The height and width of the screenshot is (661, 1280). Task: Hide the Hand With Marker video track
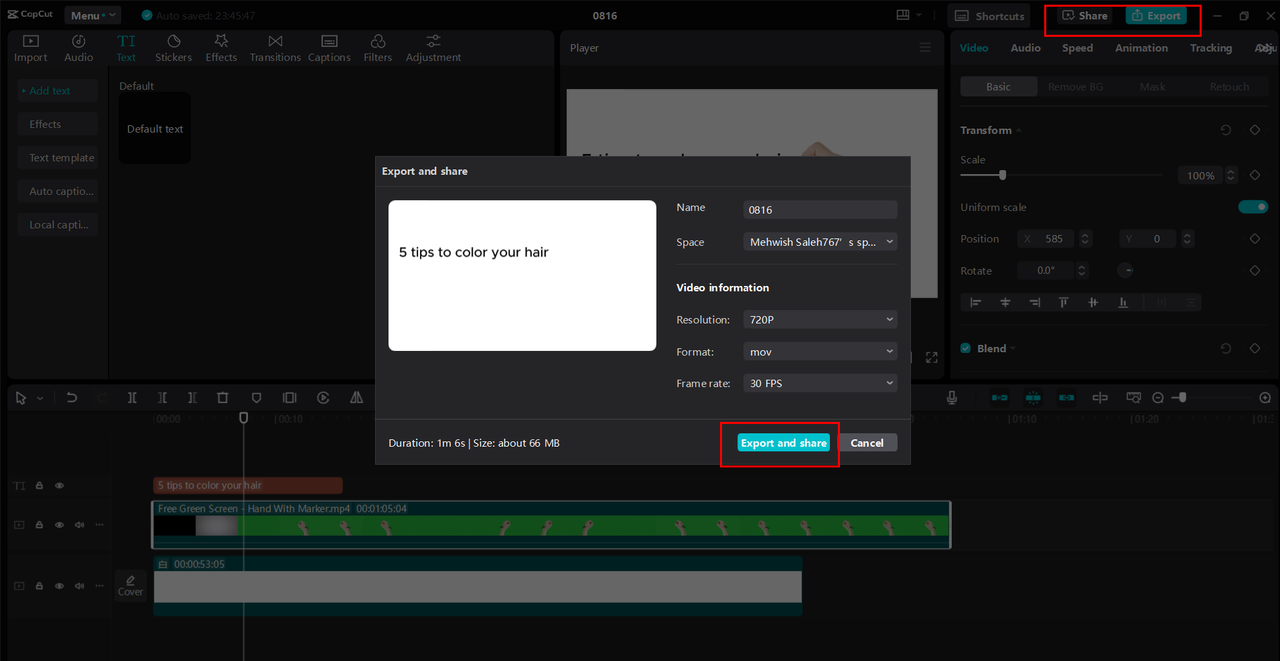tap(59, 524)
